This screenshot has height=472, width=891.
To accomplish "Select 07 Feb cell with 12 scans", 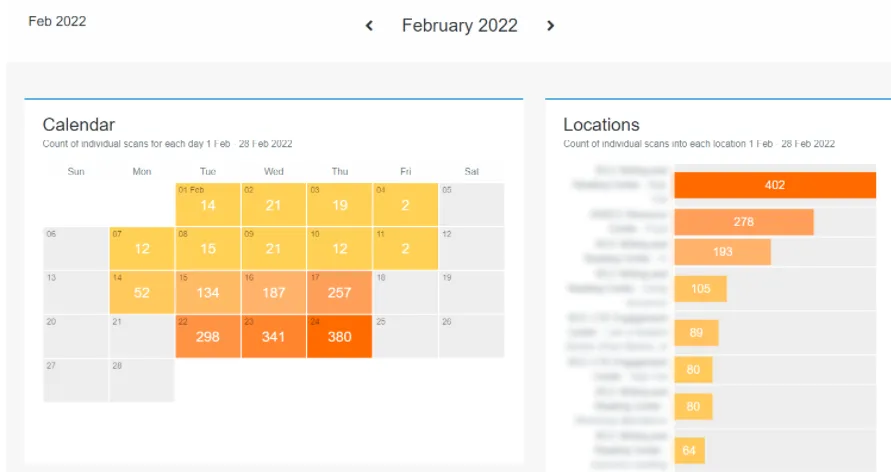I will coord(142,248).
